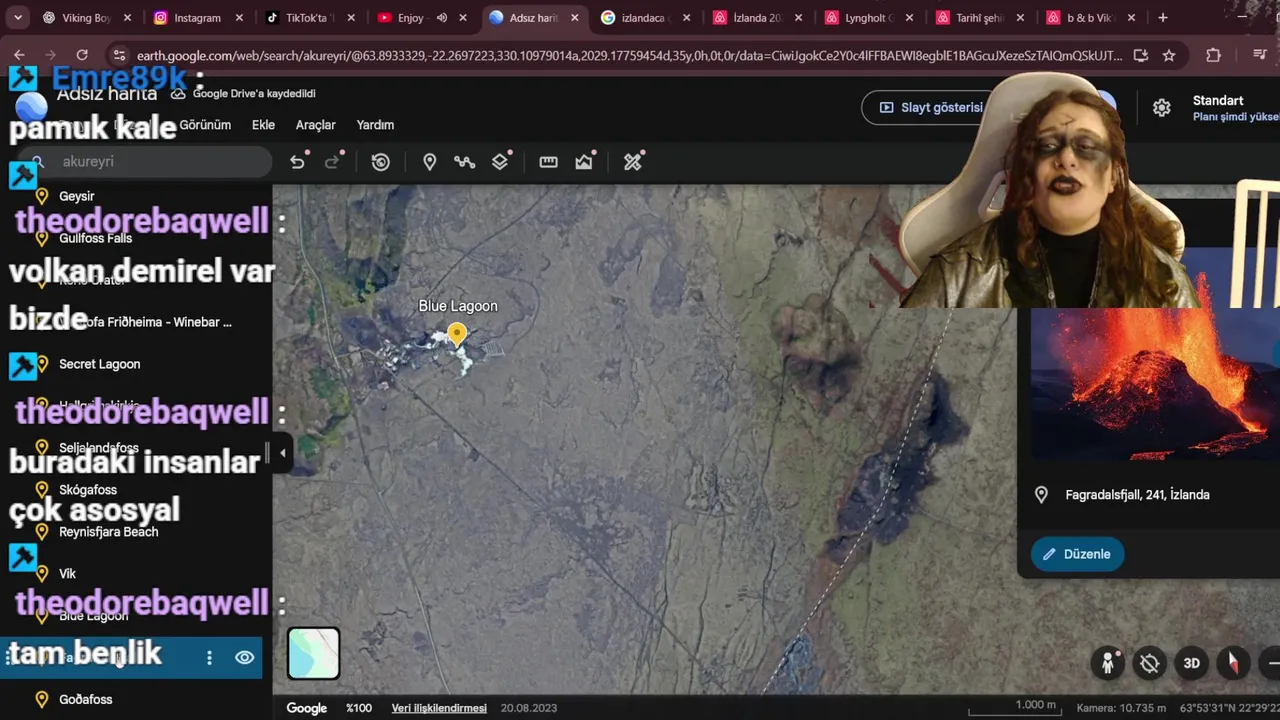Select Gullfoss Falls in the places list

pos(96,238)
